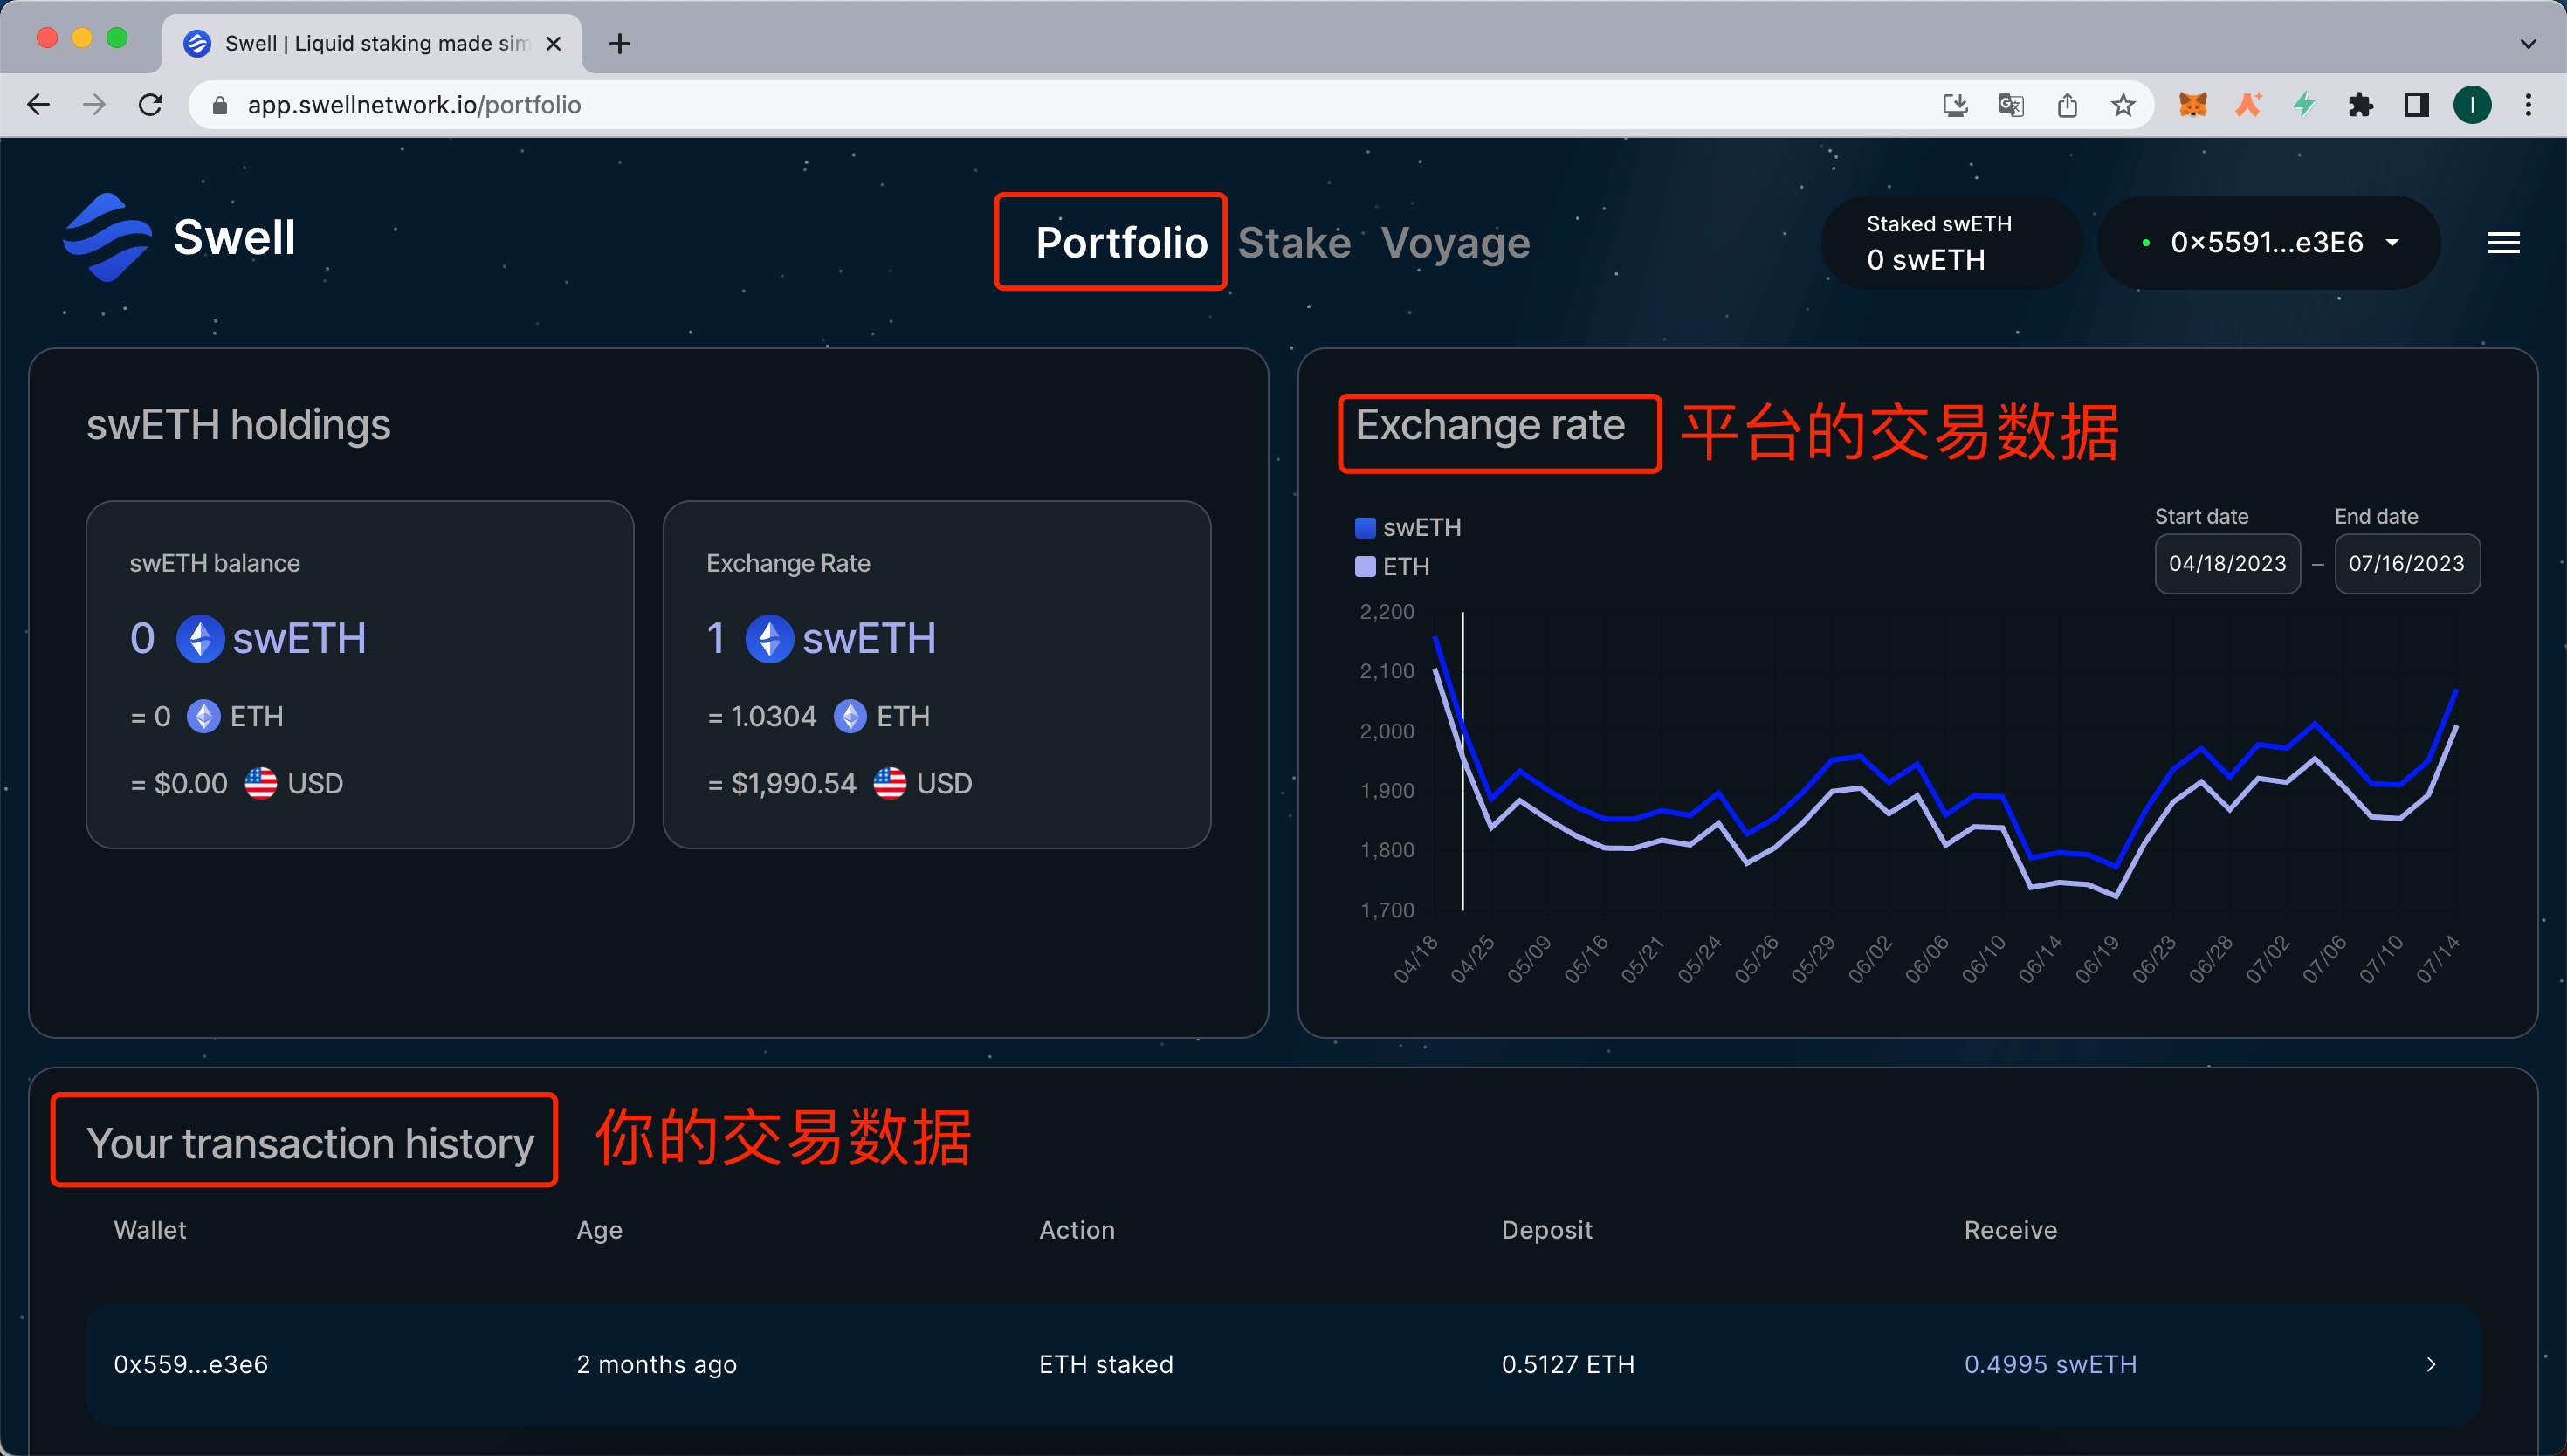This screenshot has width=2567, height=1456.
Task: Reload the page
Action: tap(151, 105)
